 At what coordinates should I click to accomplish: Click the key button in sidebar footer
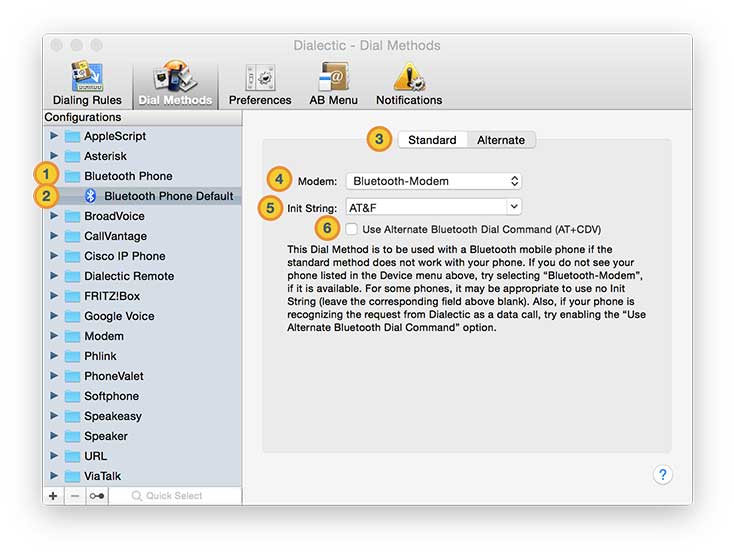pos(97,496)
